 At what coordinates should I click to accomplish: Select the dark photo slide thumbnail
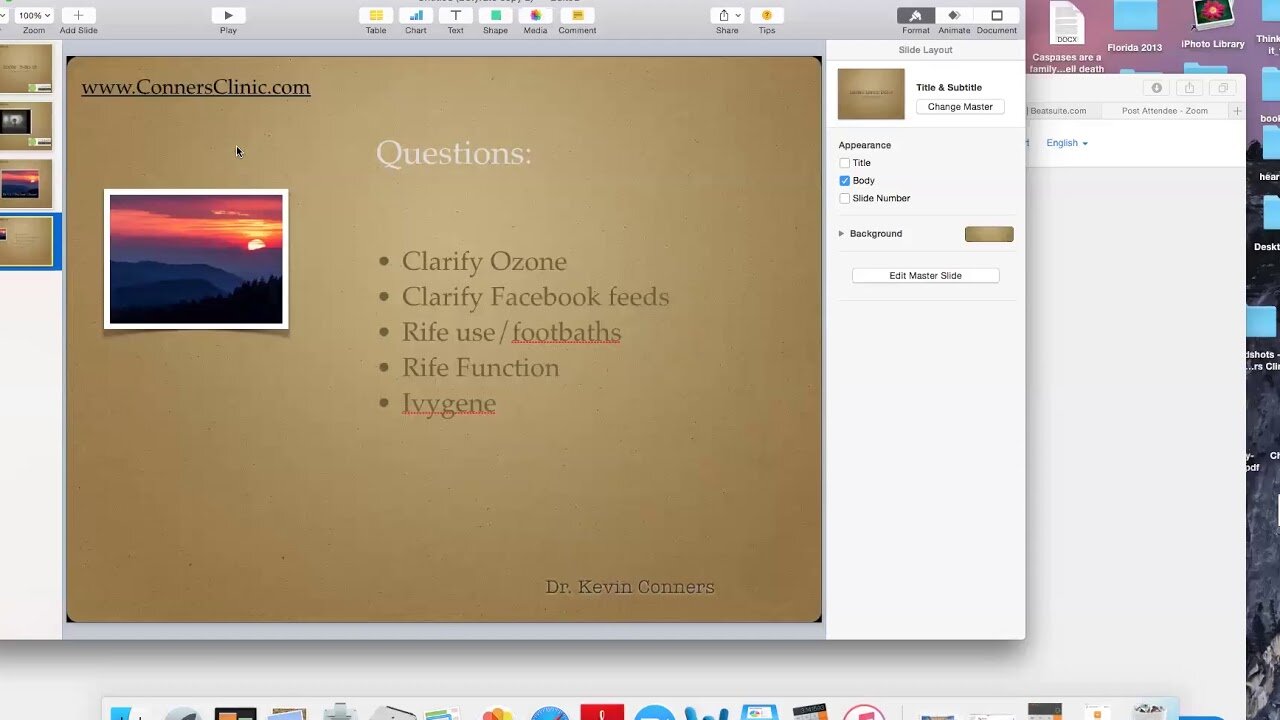pos(25,126)
